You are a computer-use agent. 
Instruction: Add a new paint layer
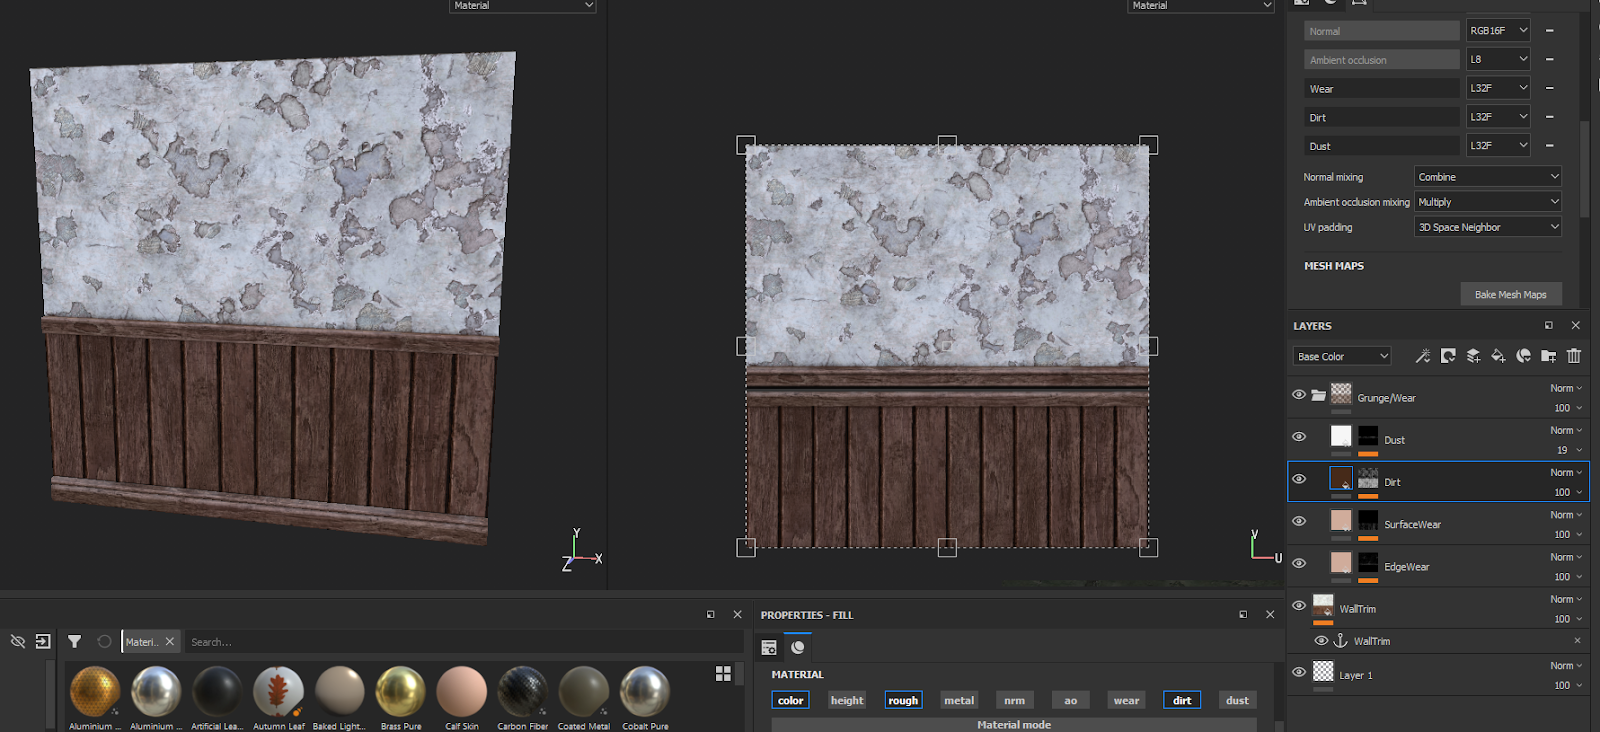pyautogui.click(x=1473, y=356)
